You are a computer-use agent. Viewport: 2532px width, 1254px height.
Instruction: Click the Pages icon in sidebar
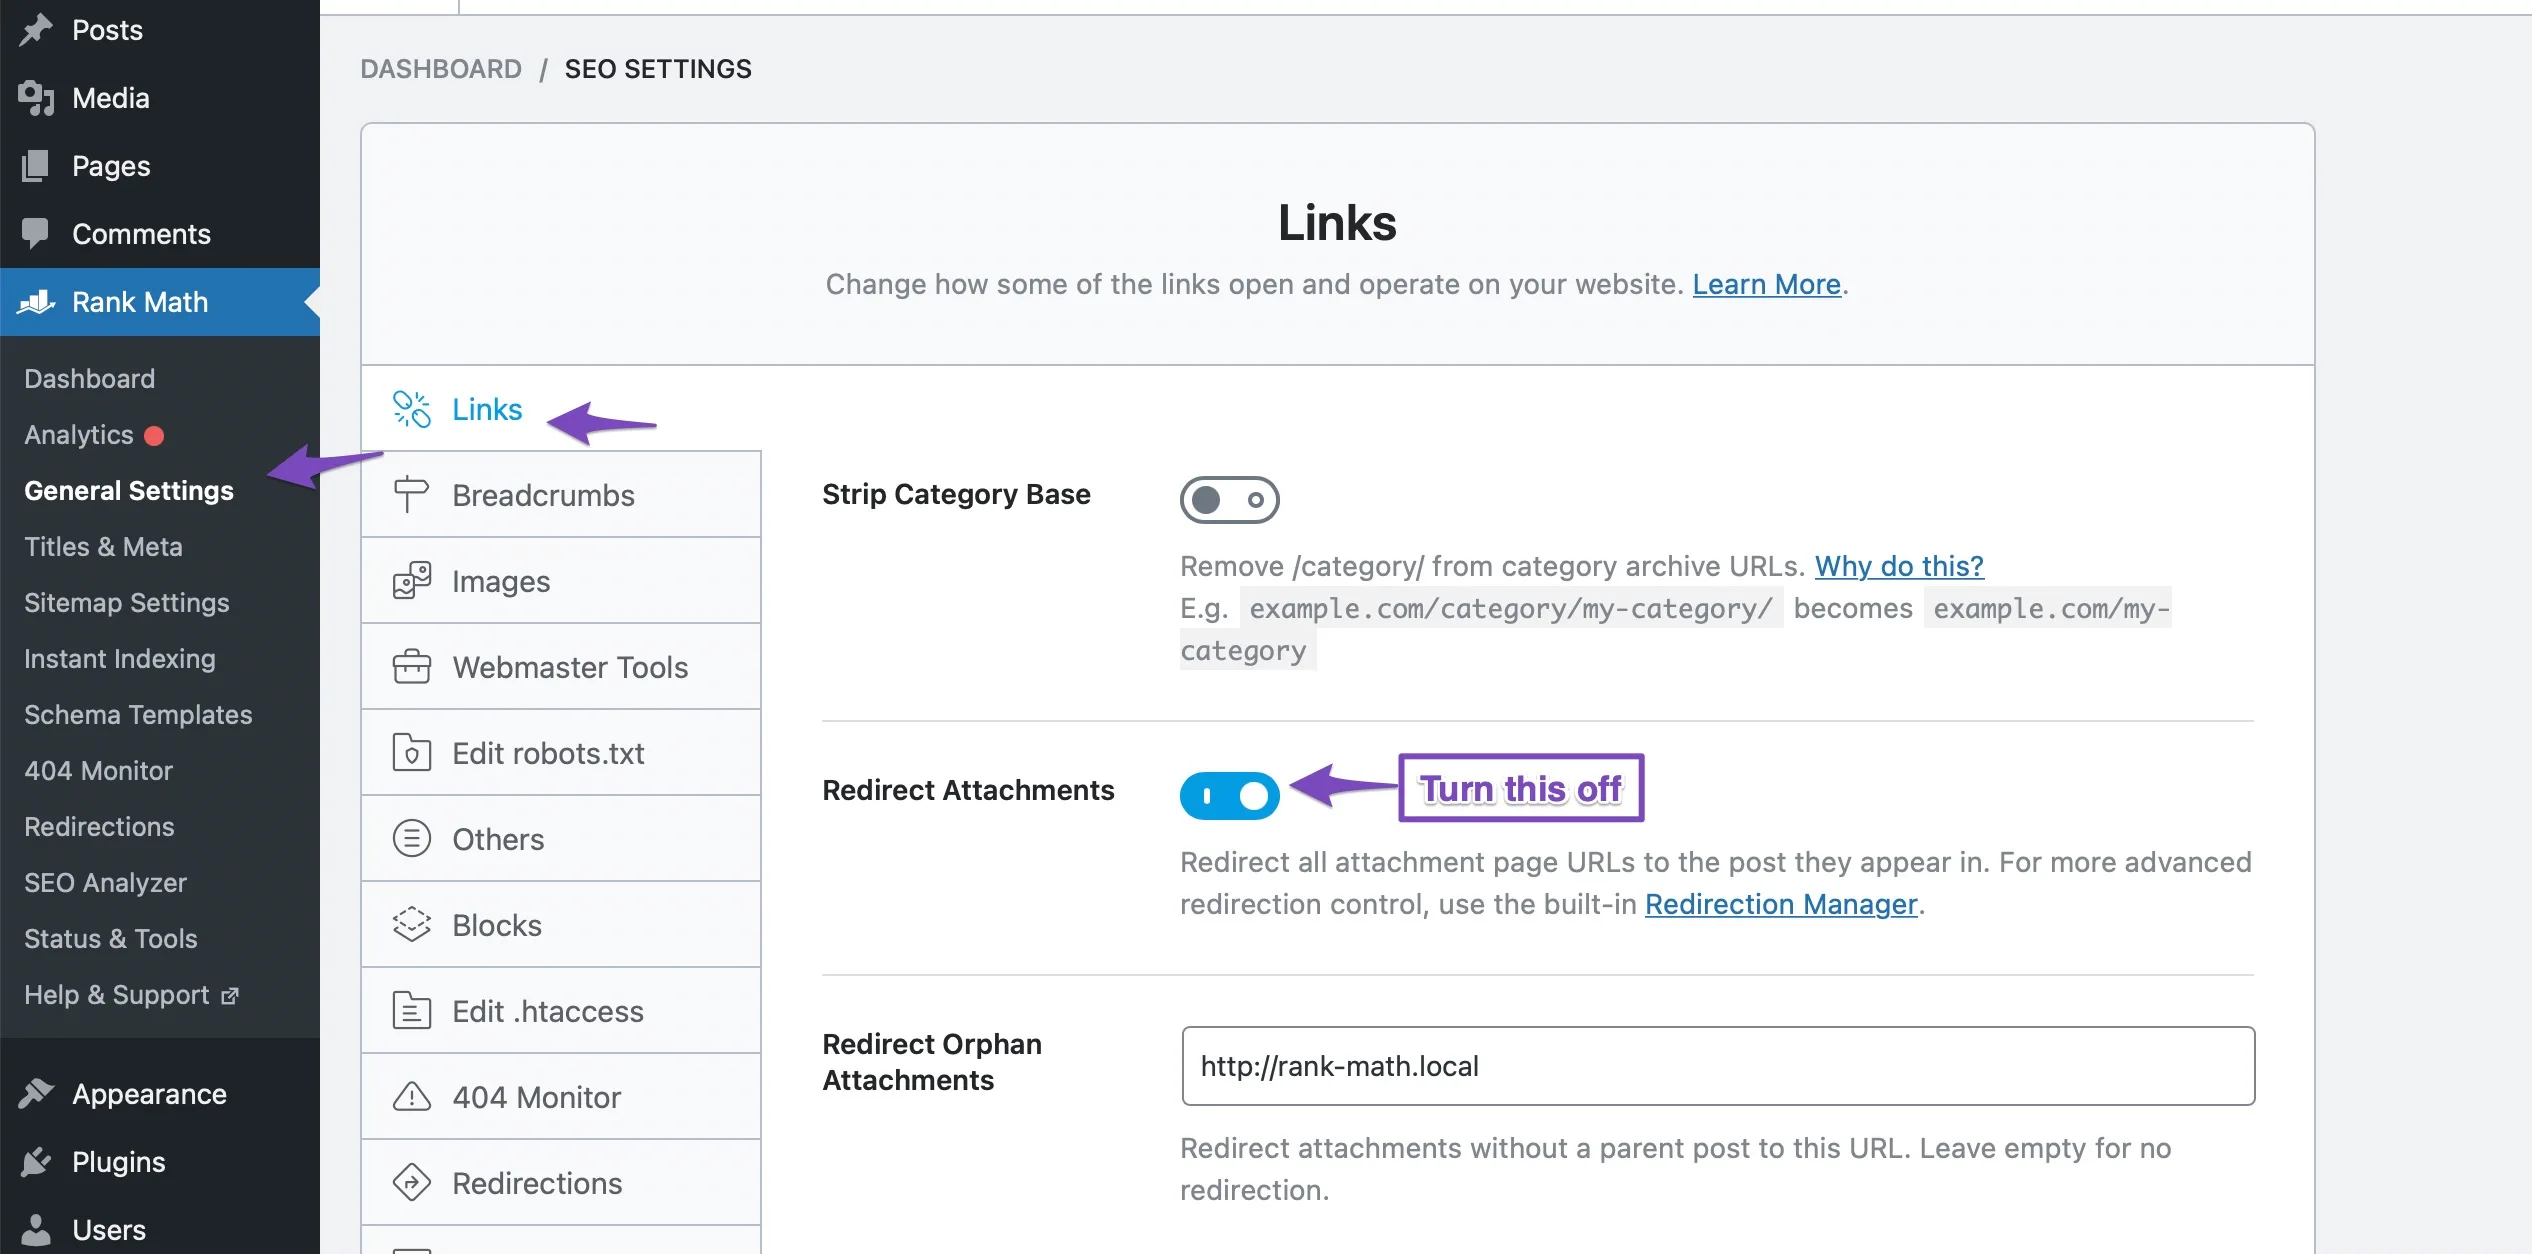[x=36, y=166]
